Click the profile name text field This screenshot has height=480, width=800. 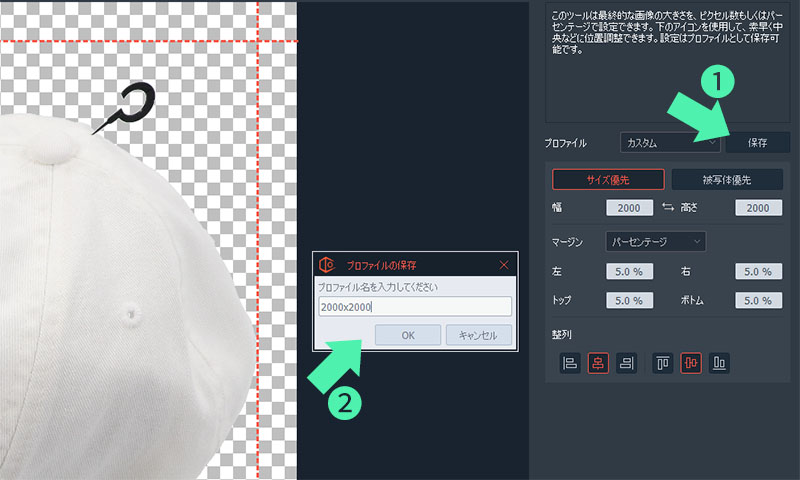[x=414, y=307]
